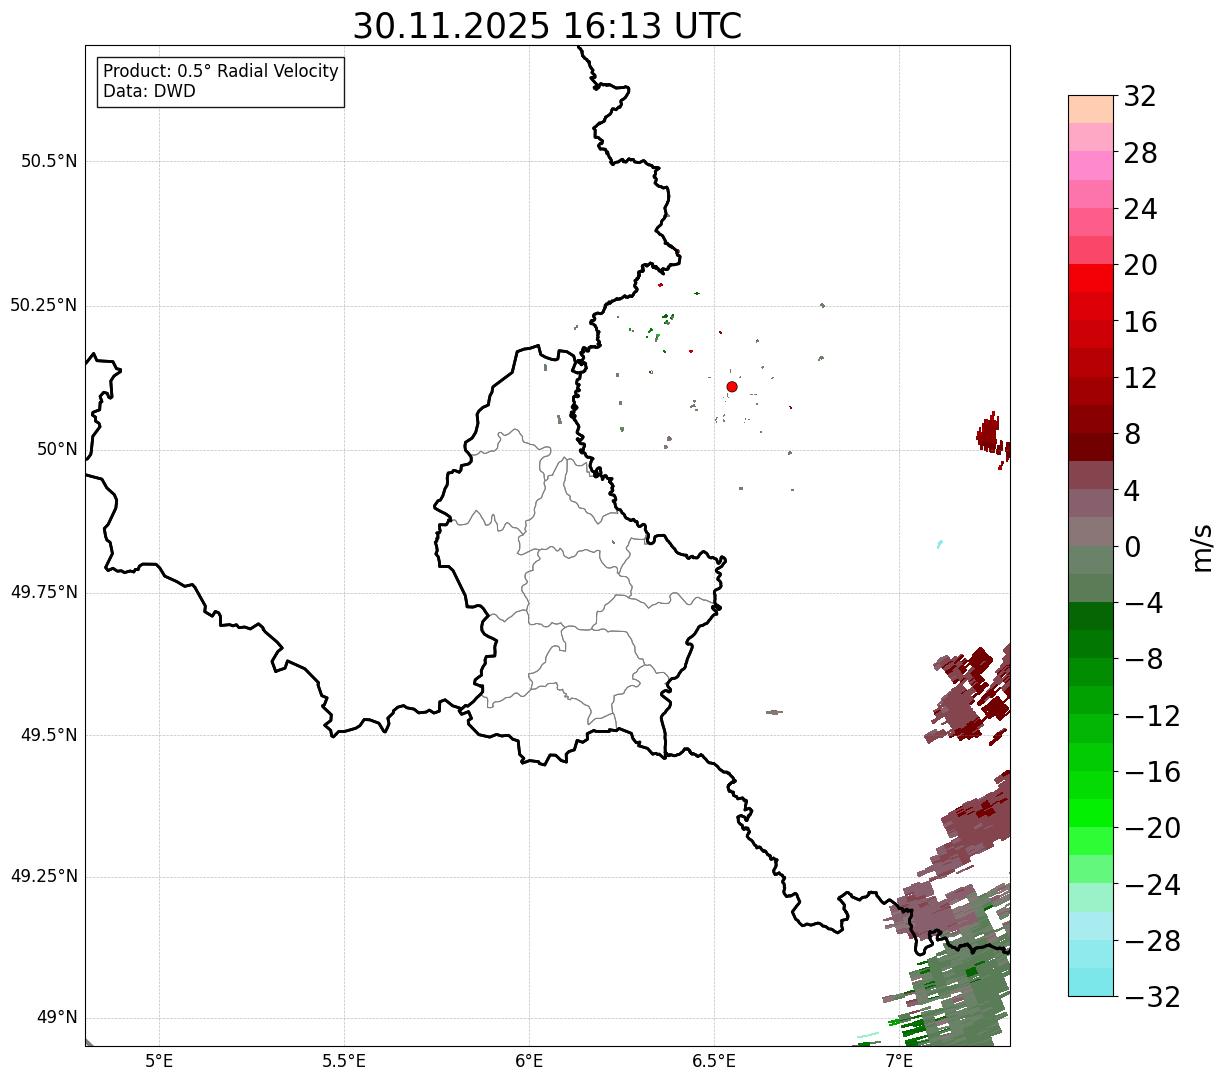Click the colorbar label "12"

point(1140,378)
